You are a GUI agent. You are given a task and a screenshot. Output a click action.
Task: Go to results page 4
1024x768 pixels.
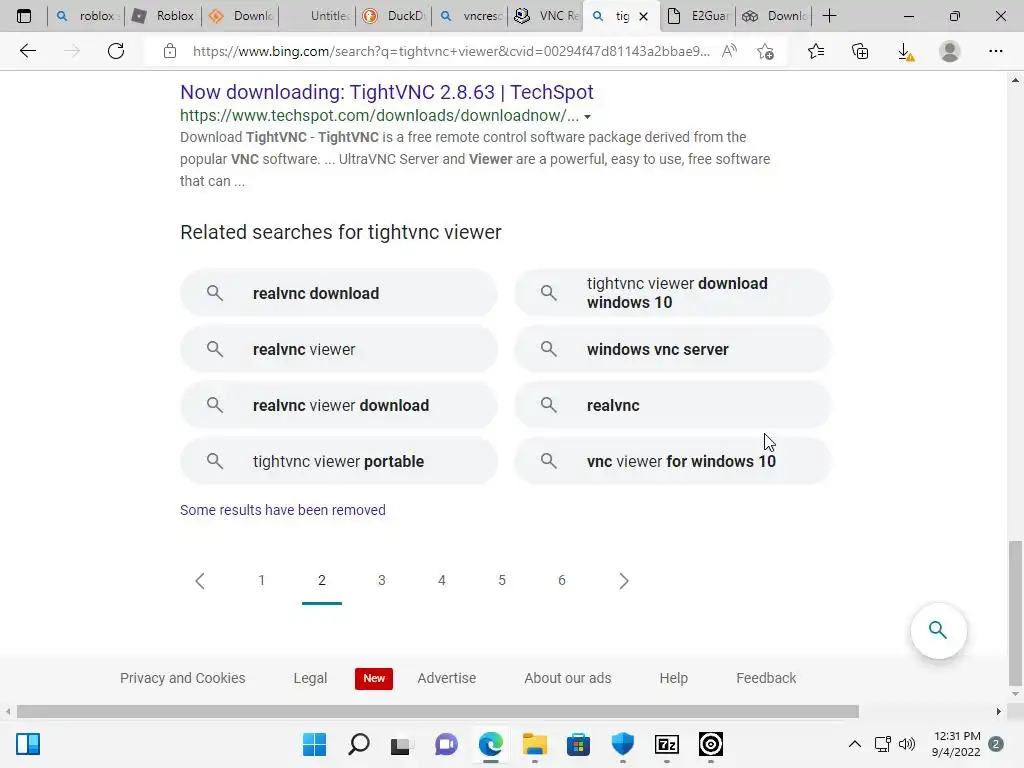click(x=441, y=580)
